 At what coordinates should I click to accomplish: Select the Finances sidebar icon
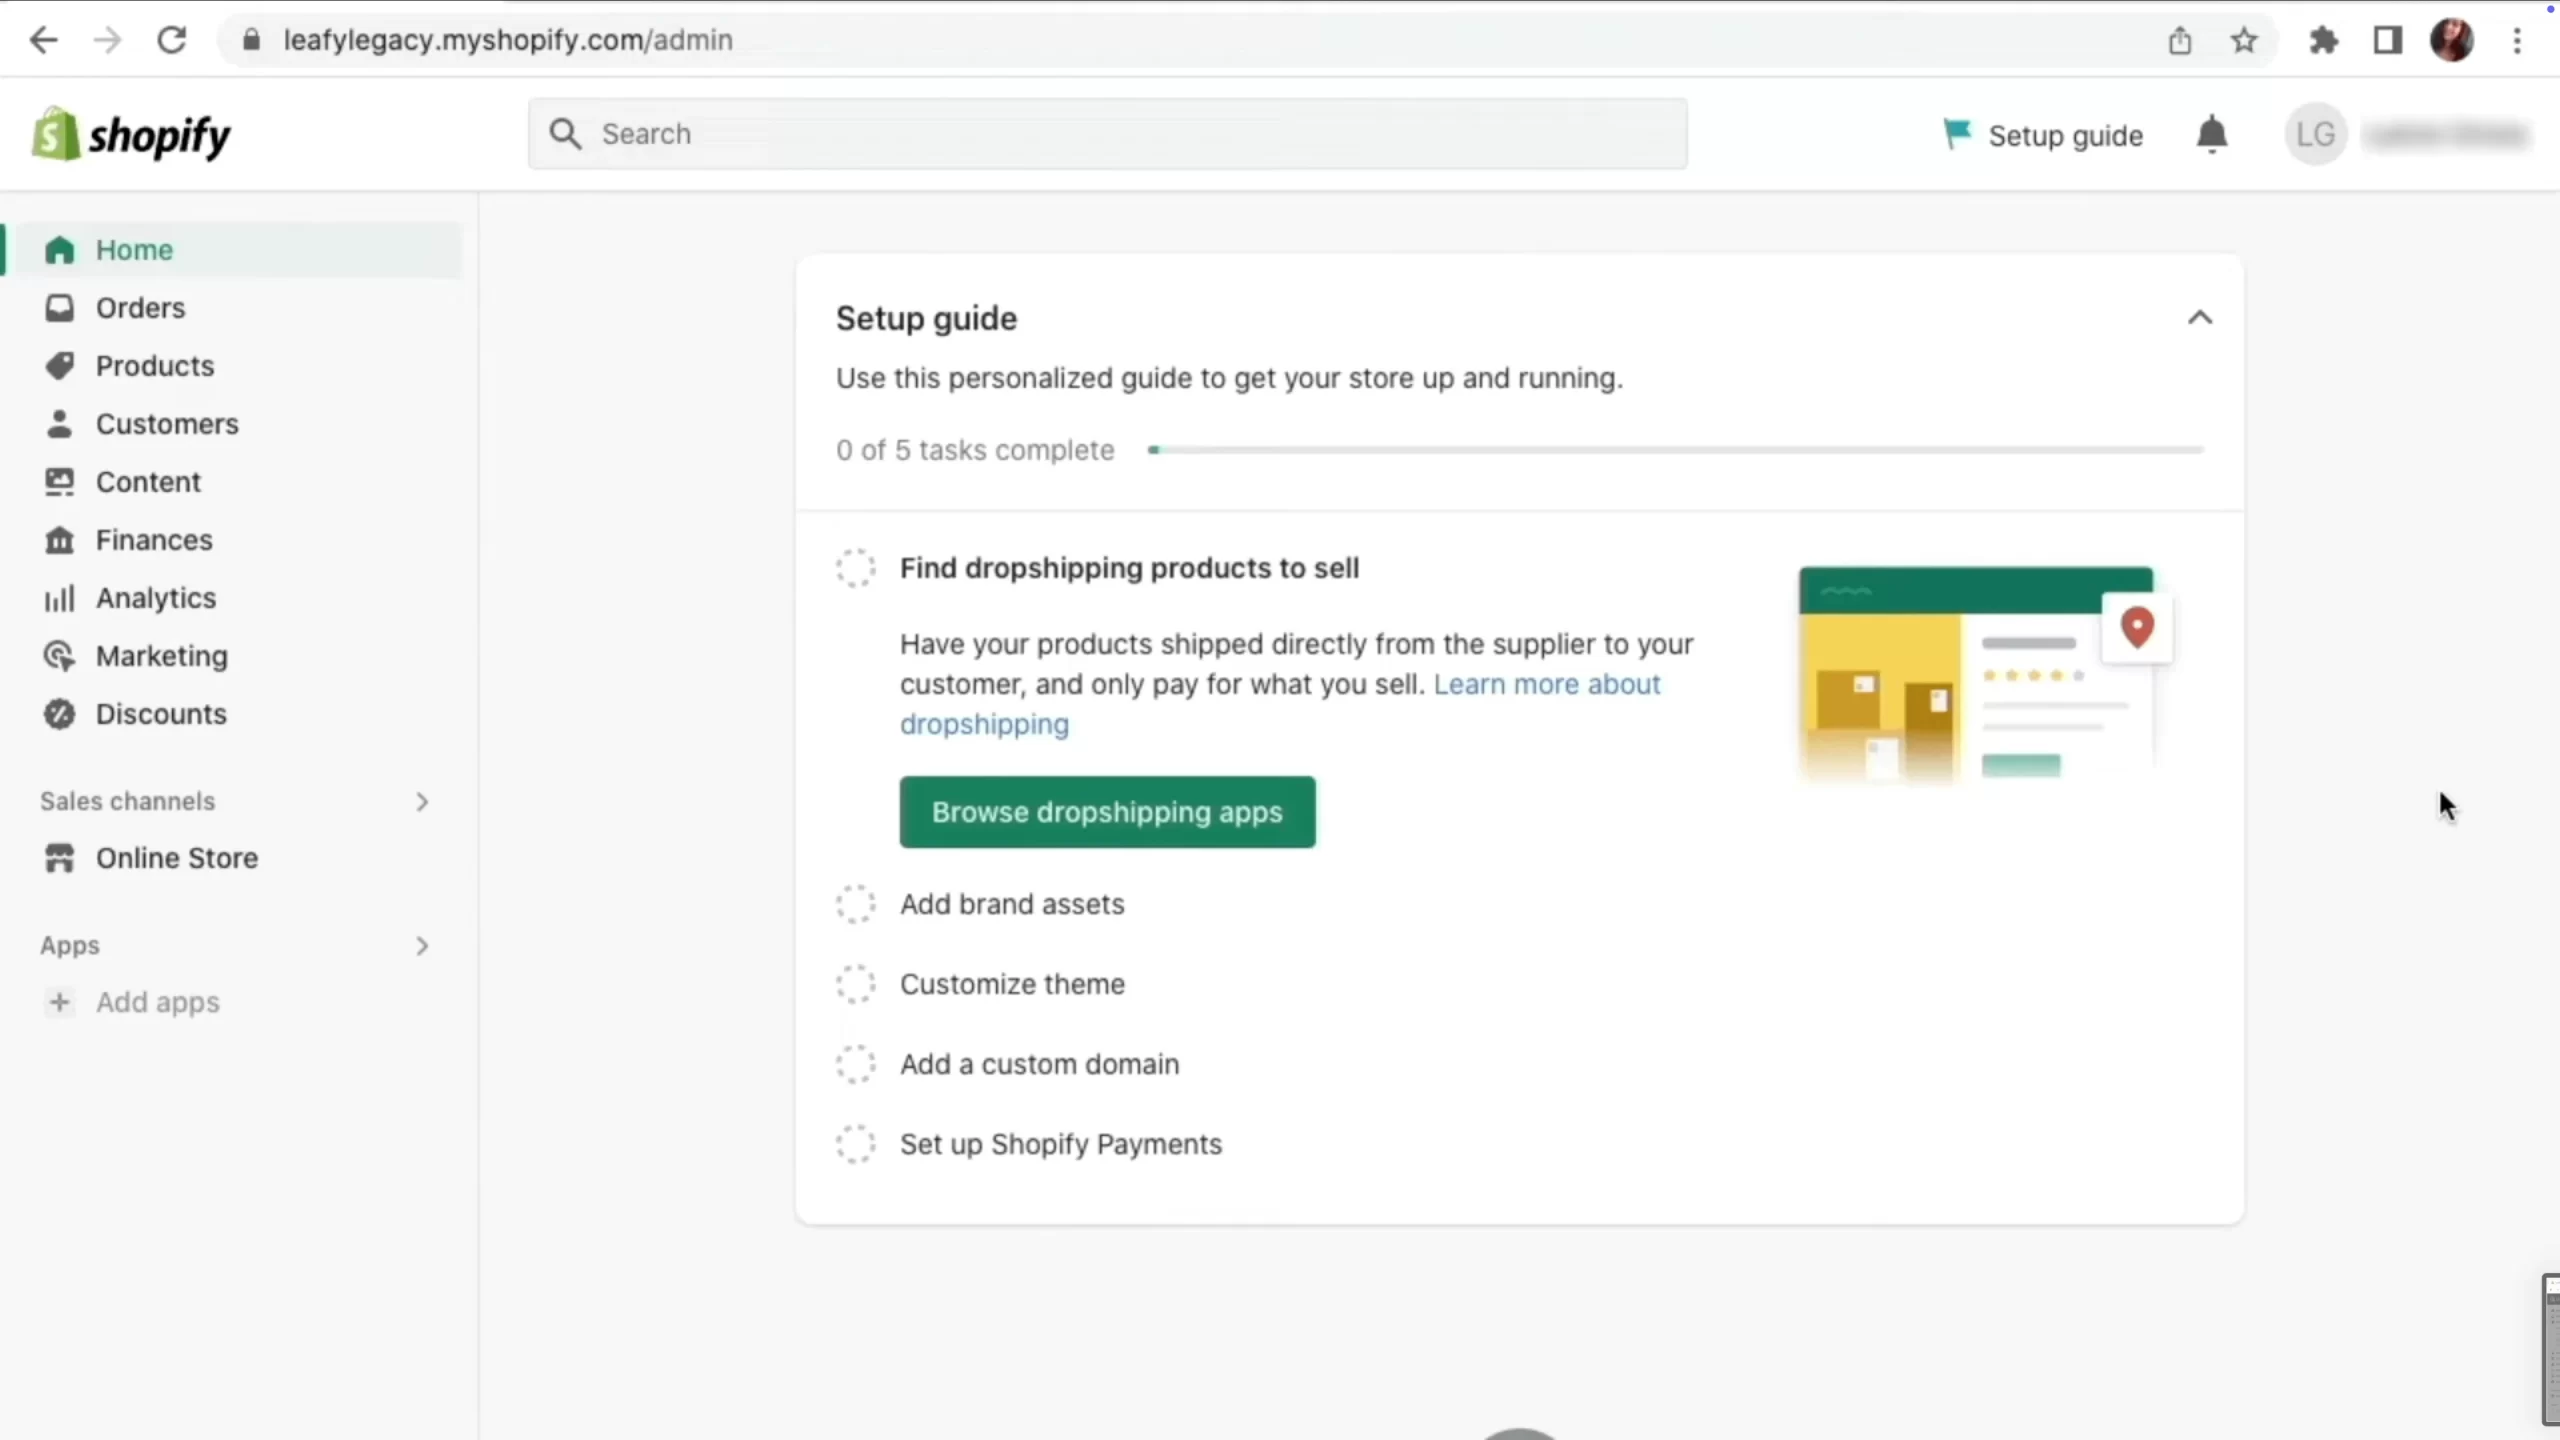coord(58,540)
